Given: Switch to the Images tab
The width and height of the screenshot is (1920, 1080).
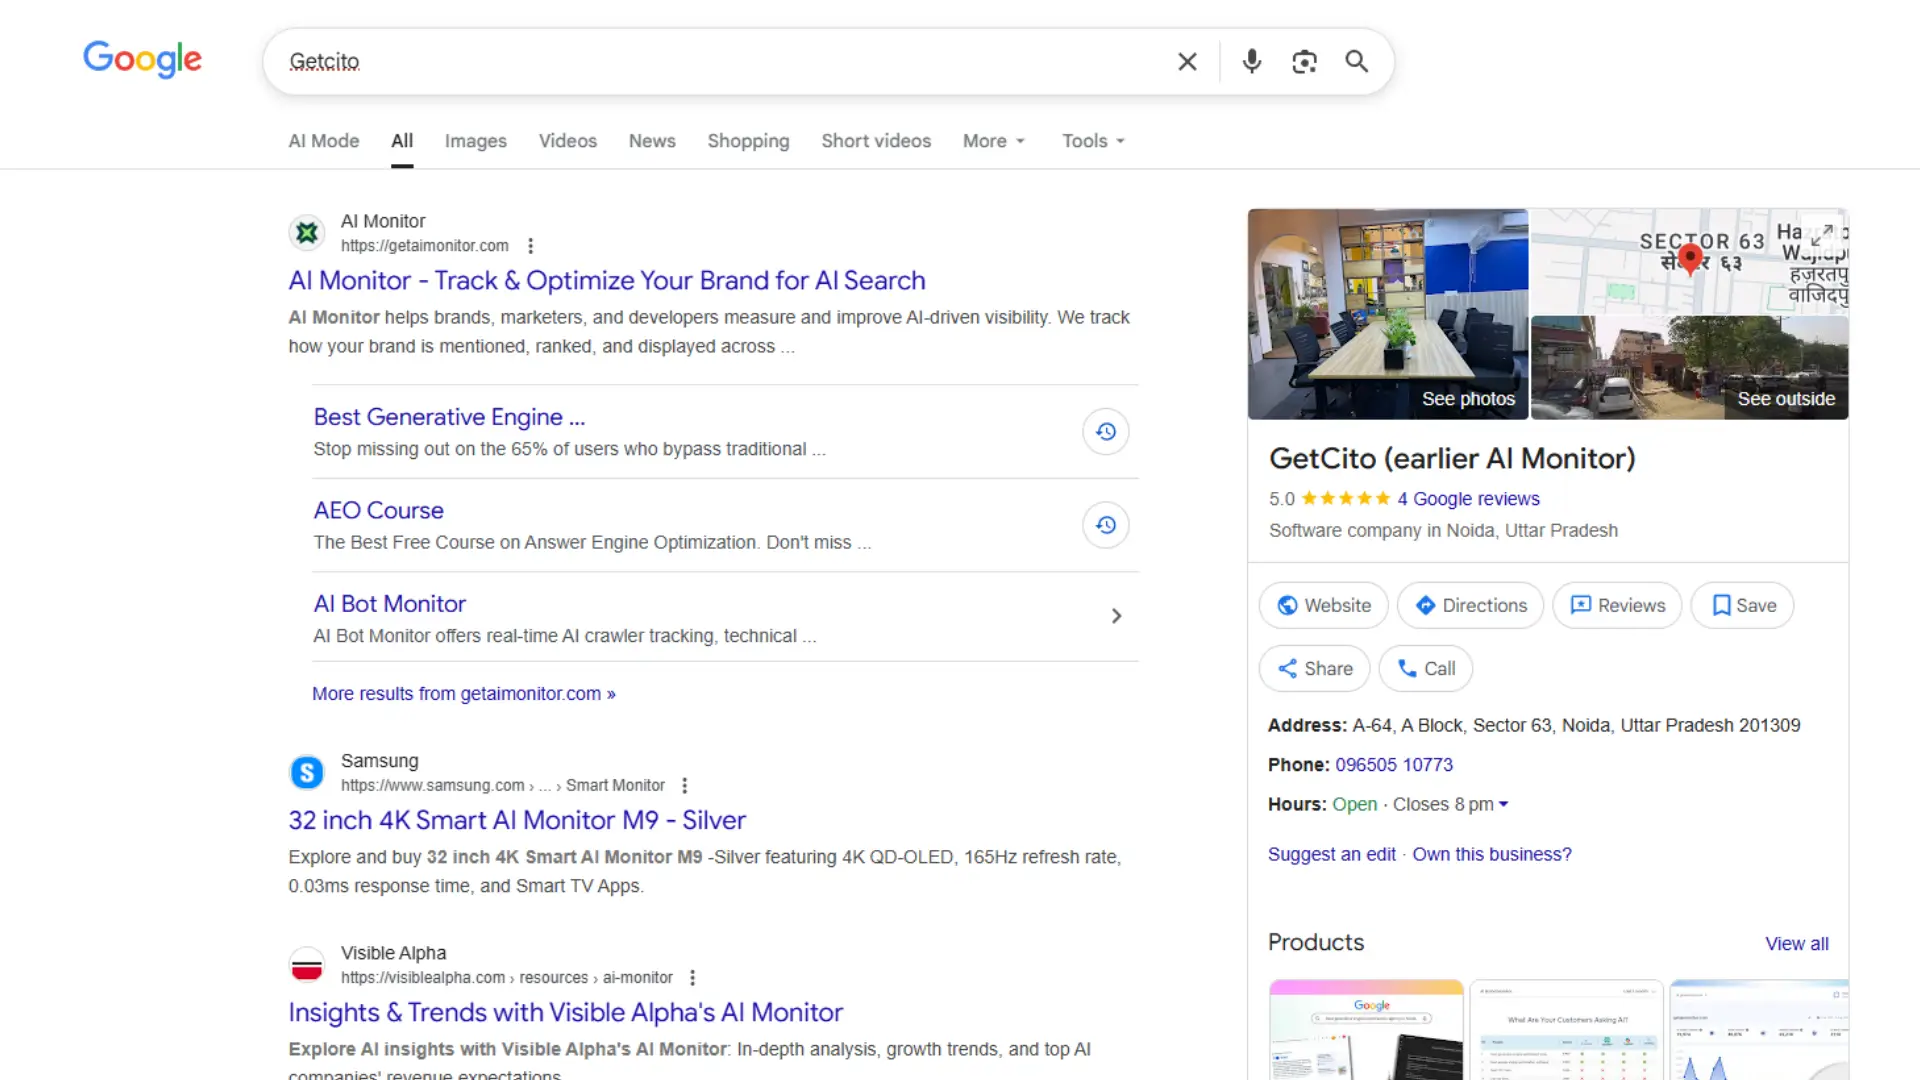Looking at the screenshot, I should pyautogui.click(x=475, y=141).
